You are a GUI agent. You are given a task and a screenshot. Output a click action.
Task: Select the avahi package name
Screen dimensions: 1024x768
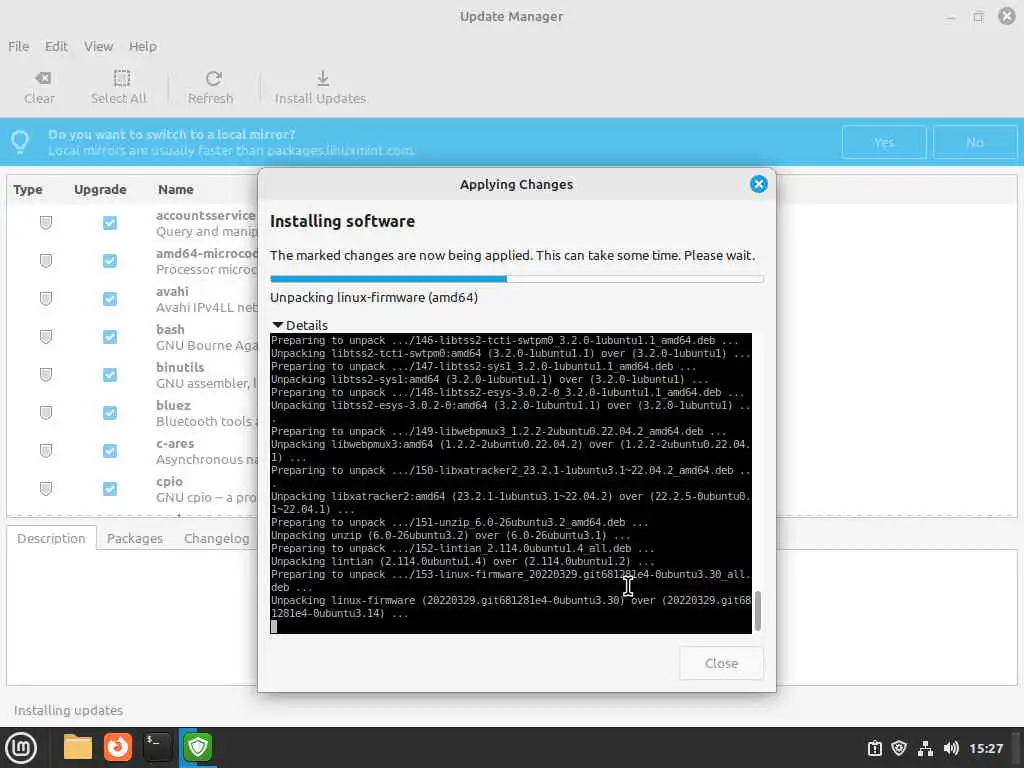coord(172,291)
